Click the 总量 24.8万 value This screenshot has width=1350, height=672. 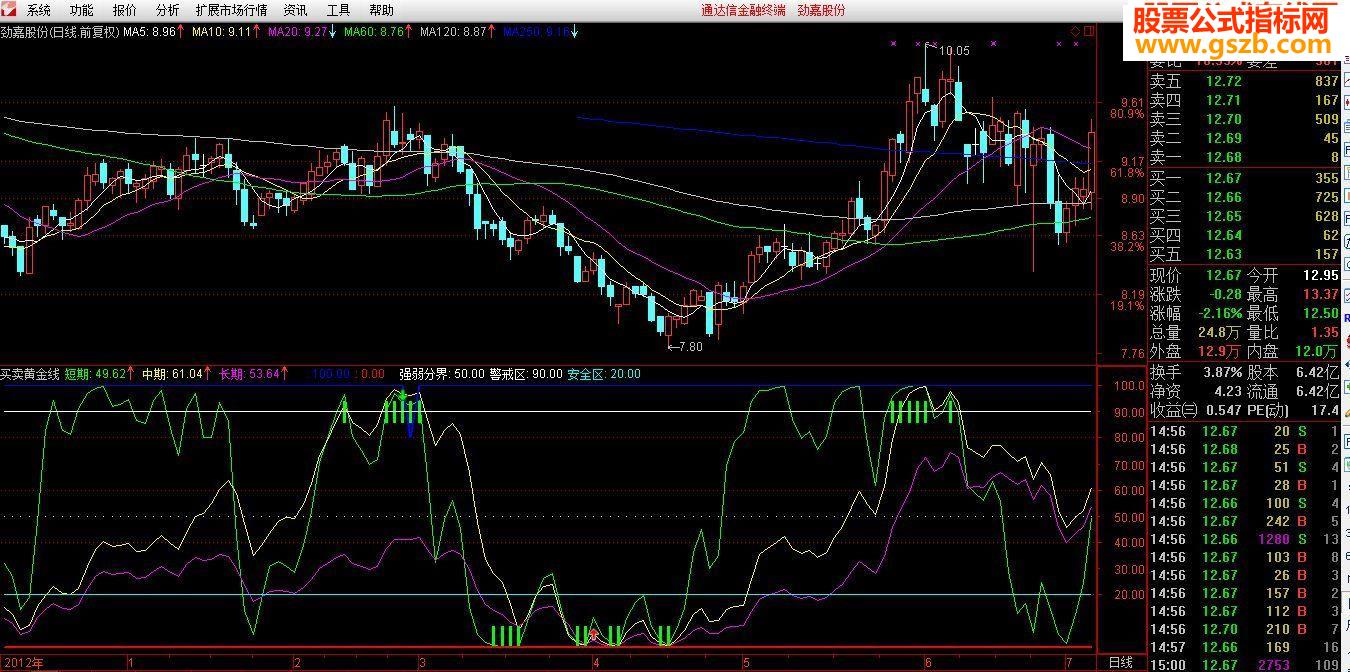(1220, 332)
